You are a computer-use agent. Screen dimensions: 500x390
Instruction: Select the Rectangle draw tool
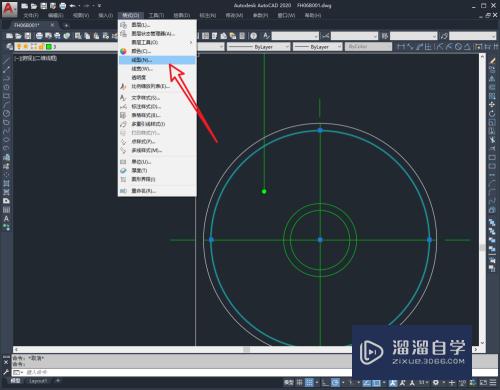(x=6, y=96)
